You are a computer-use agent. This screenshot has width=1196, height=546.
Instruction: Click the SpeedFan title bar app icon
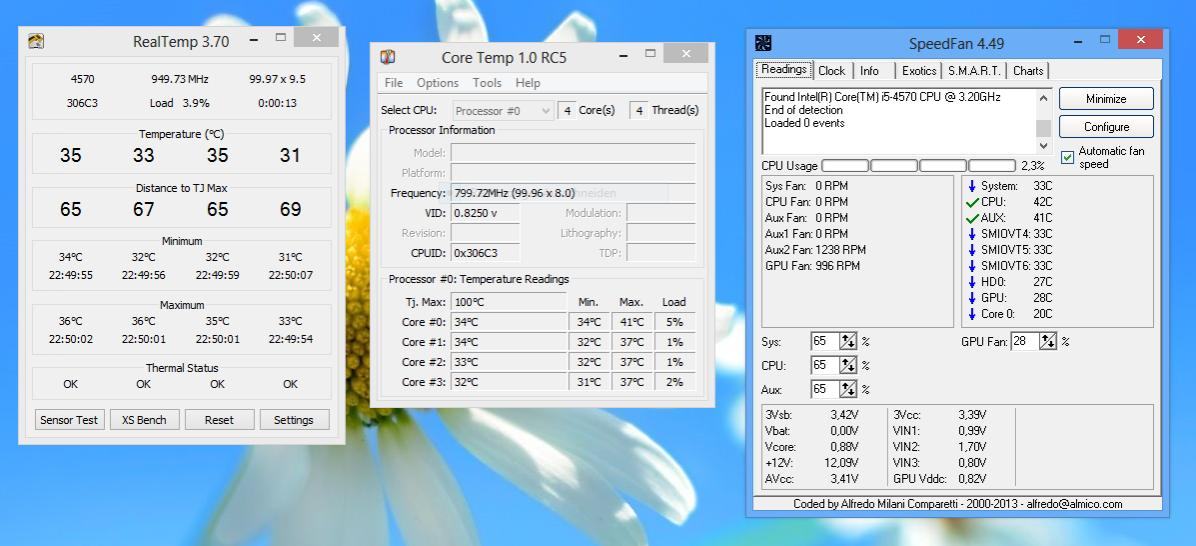click(x=764, y=43)
